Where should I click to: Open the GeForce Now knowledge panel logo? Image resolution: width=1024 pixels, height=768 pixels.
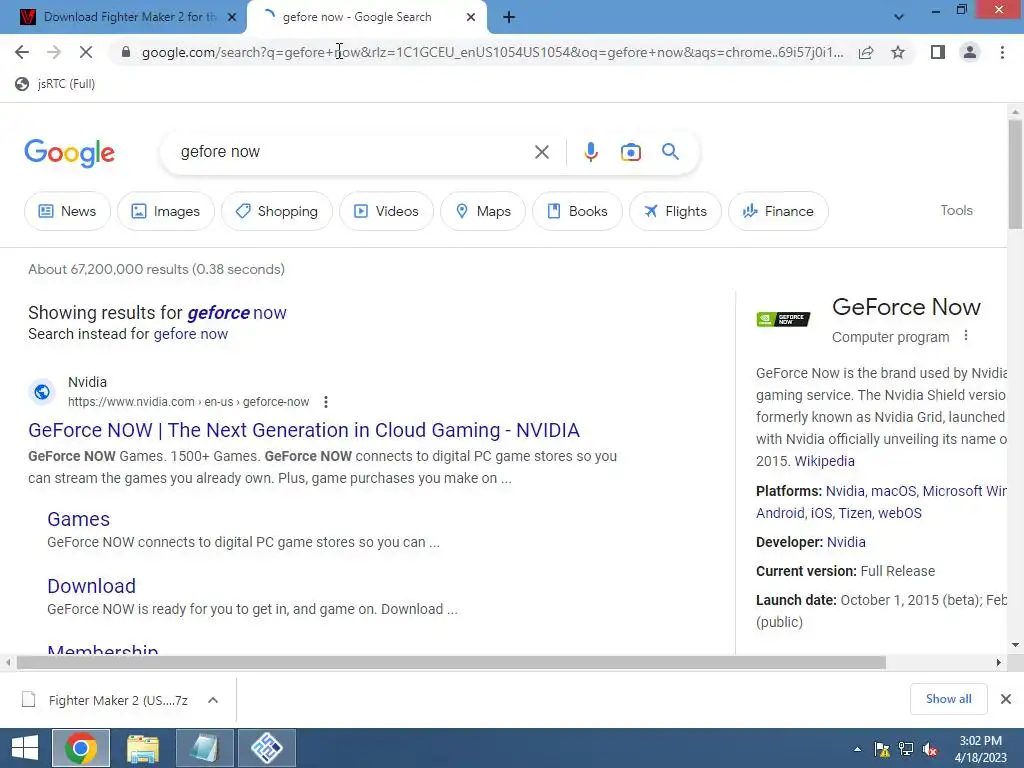[783, 319]
